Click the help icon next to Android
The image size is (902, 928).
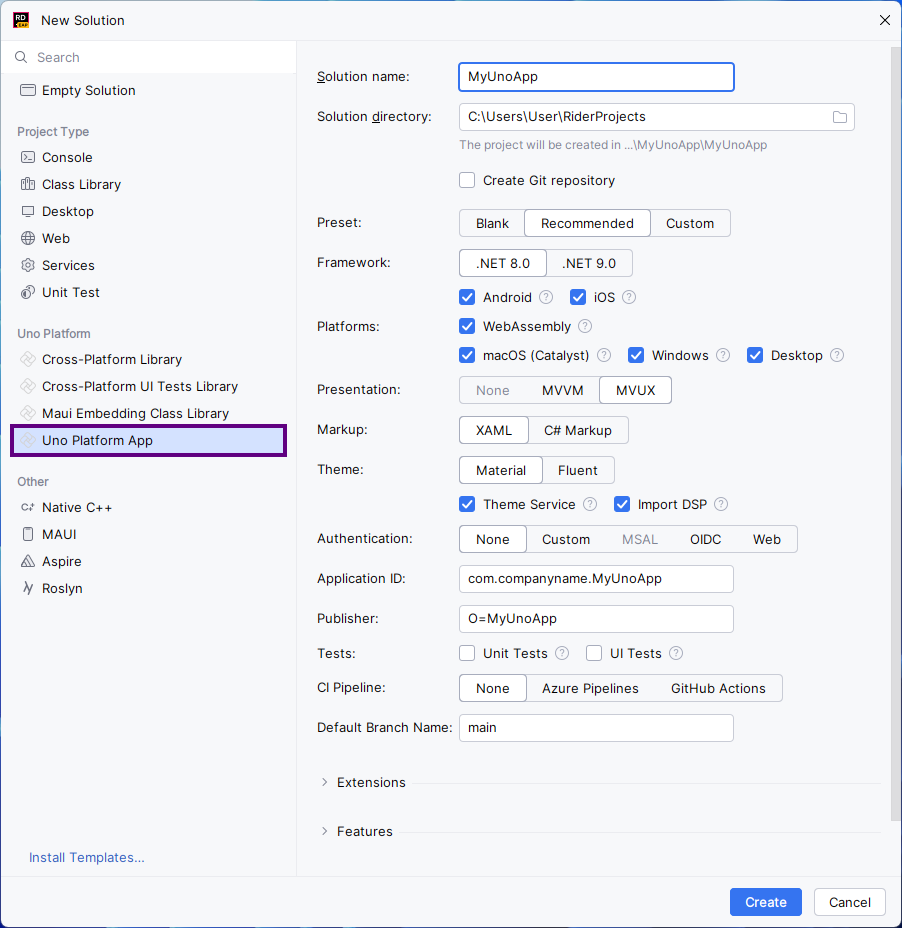click(x=546, y=297)
